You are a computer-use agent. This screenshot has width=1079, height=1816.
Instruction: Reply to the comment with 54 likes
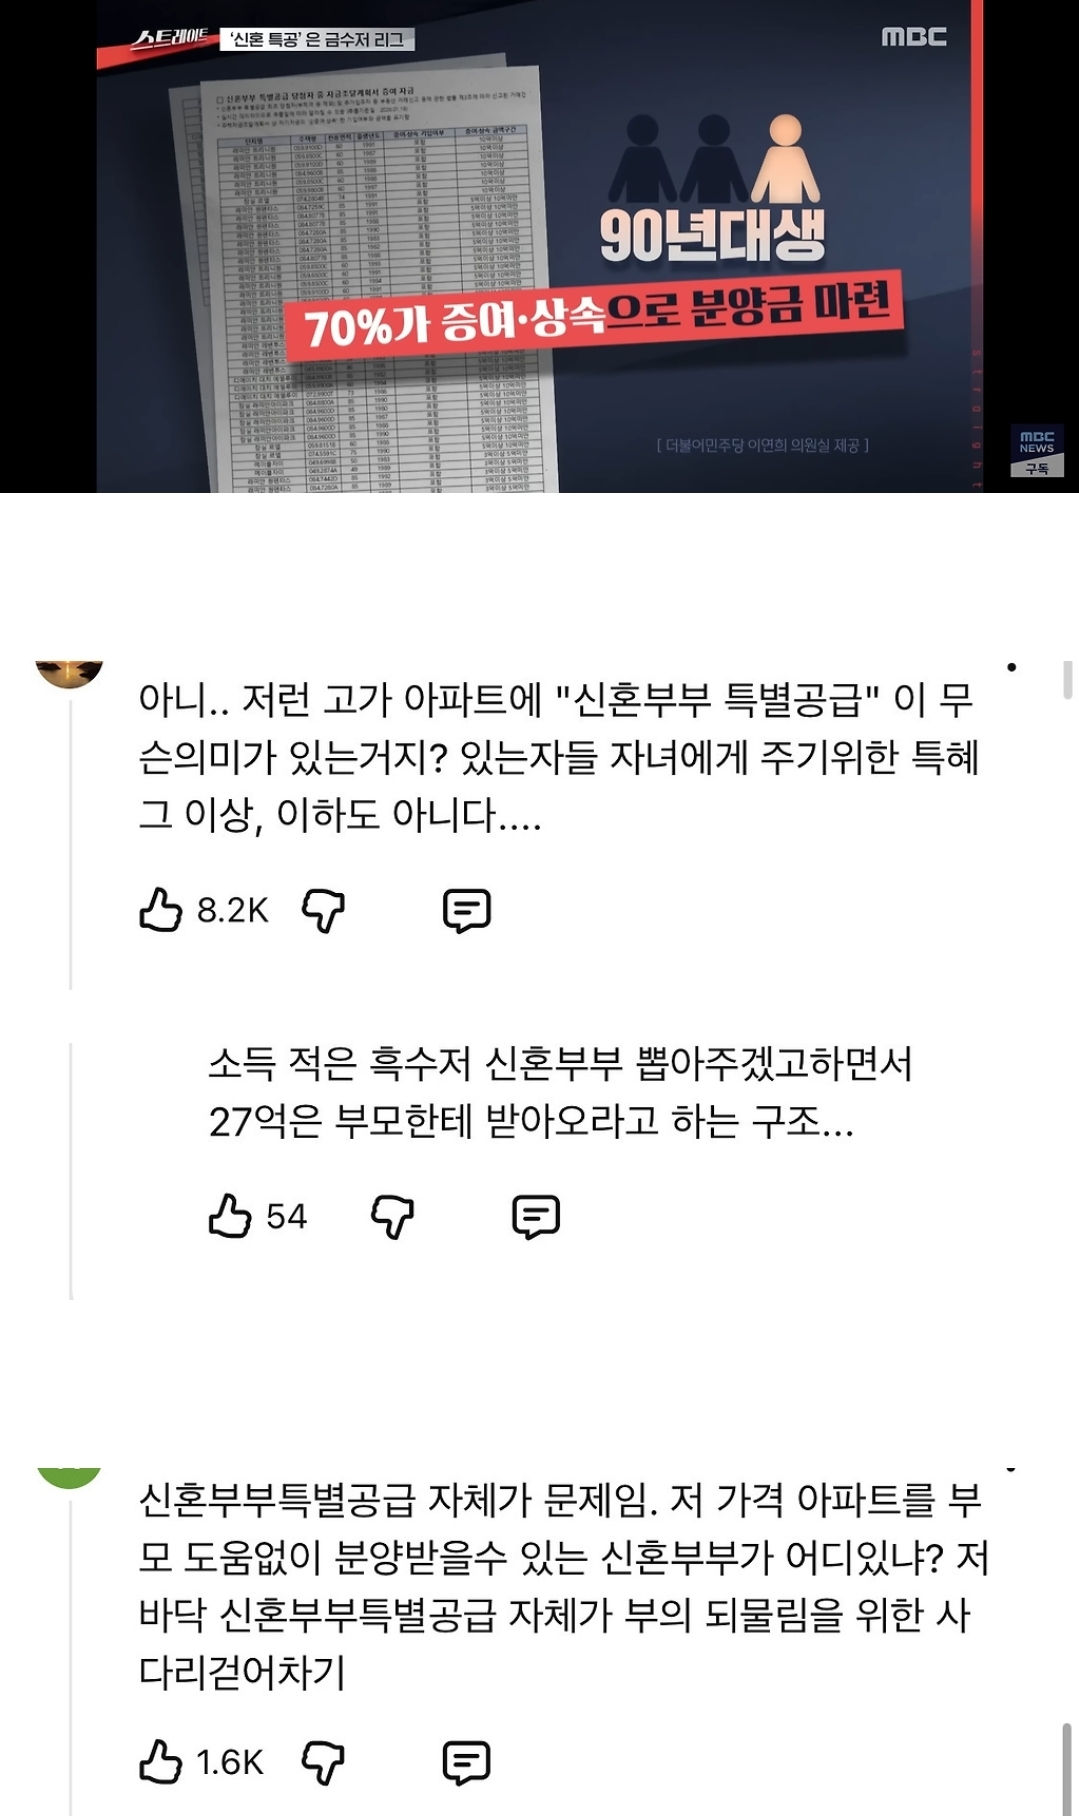(536, 1217)
